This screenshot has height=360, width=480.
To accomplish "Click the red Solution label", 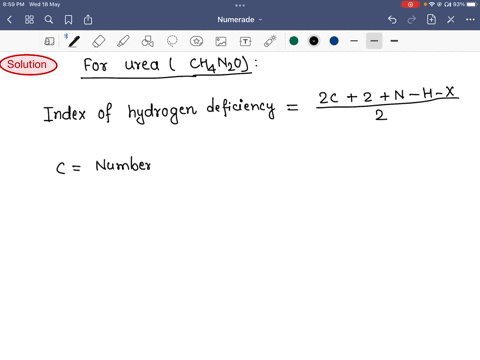I will pos(28,65).
